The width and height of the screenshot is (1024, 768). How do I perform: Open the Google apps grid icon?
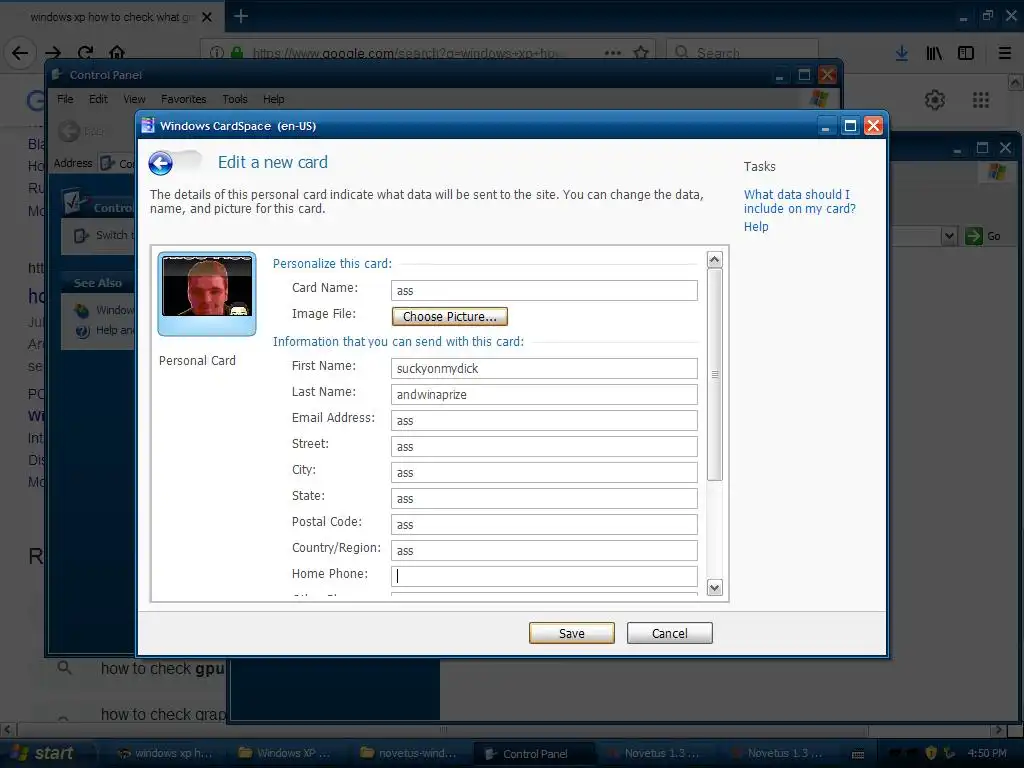coord(981,100)
